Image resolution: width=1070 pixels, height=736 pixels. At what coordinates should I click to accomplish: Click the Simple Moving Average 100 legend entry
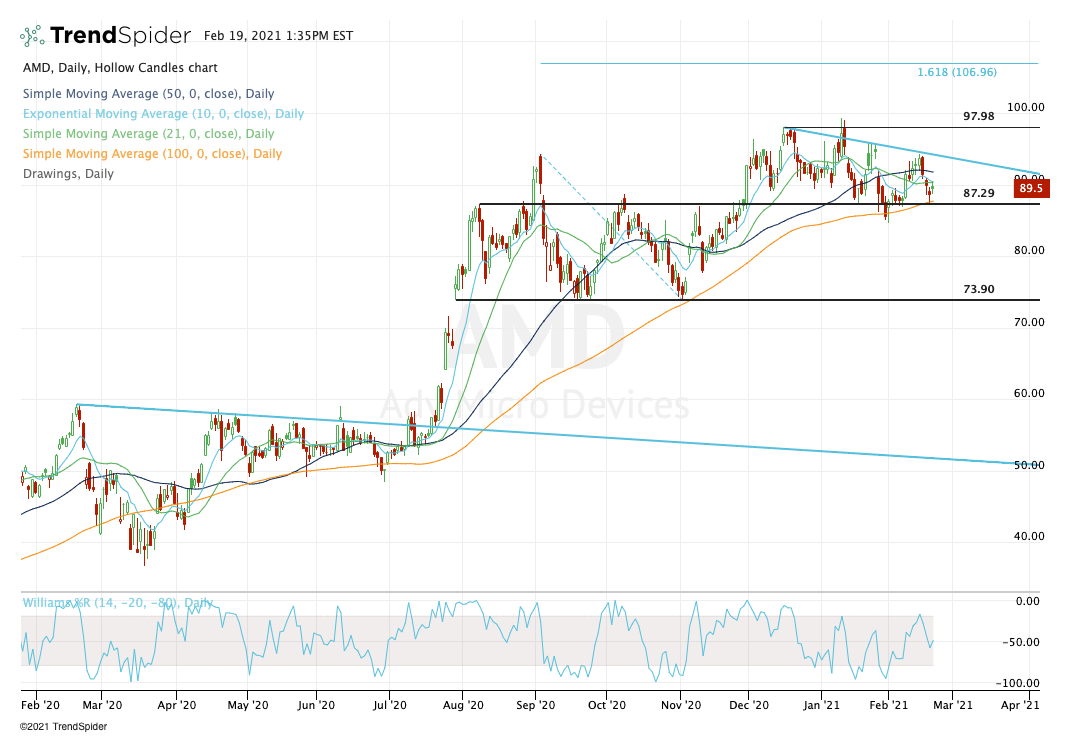coord(150,154)
